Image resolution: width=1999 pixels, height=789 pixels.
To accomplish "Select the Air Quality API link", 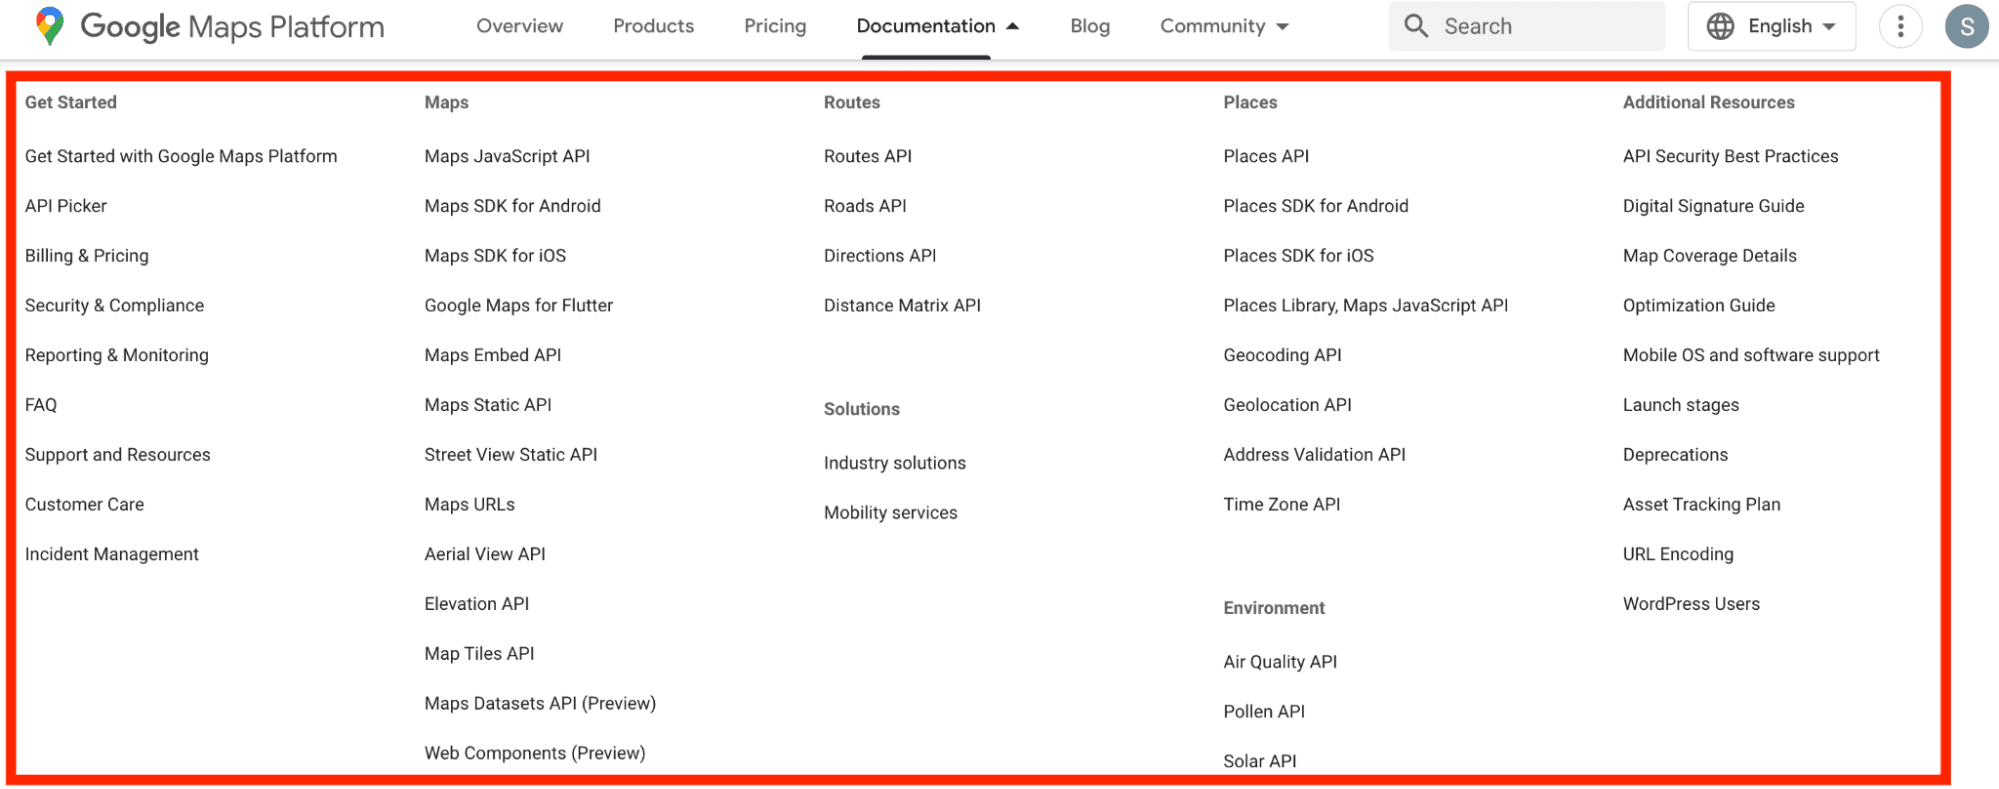I will point(1279,661).
